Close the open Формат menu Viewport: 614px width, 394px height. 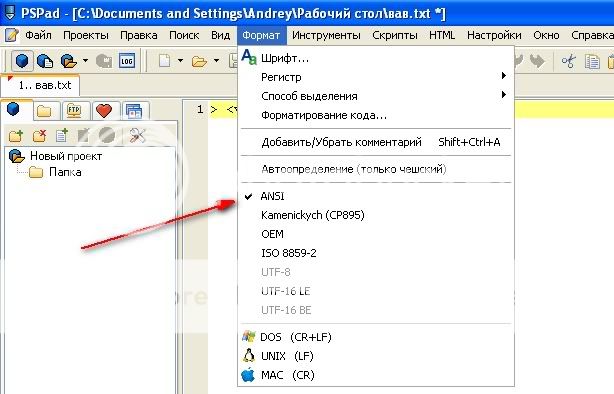tap(261, 35)
